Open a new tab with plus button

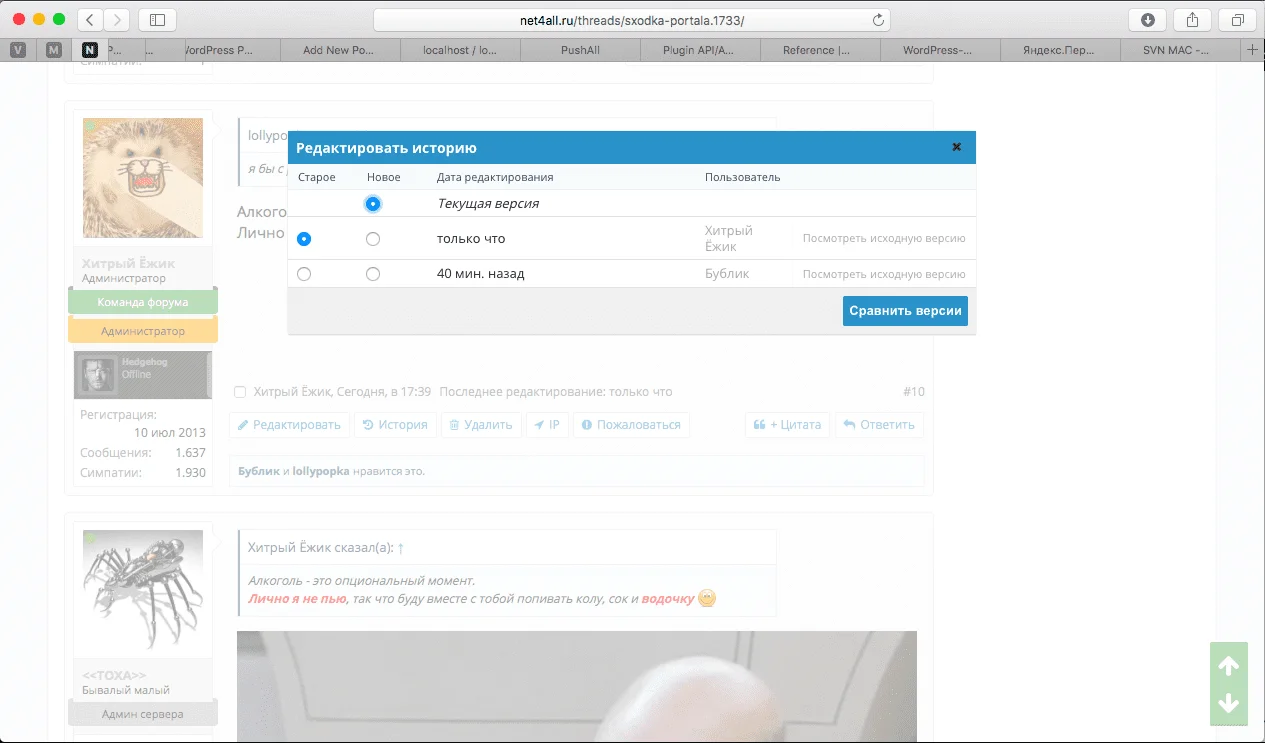click(1252, 50)
